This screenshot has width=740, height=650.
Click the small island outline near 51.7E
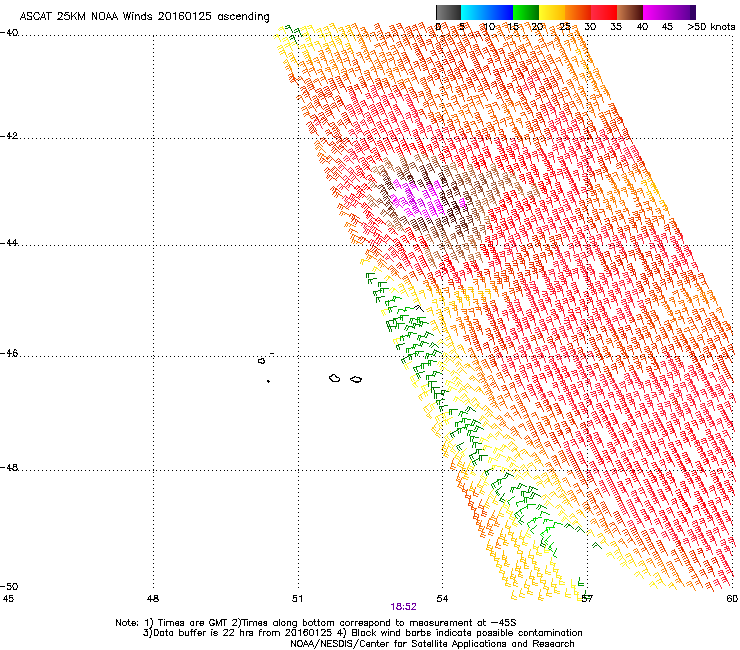(x=335, y=378)
